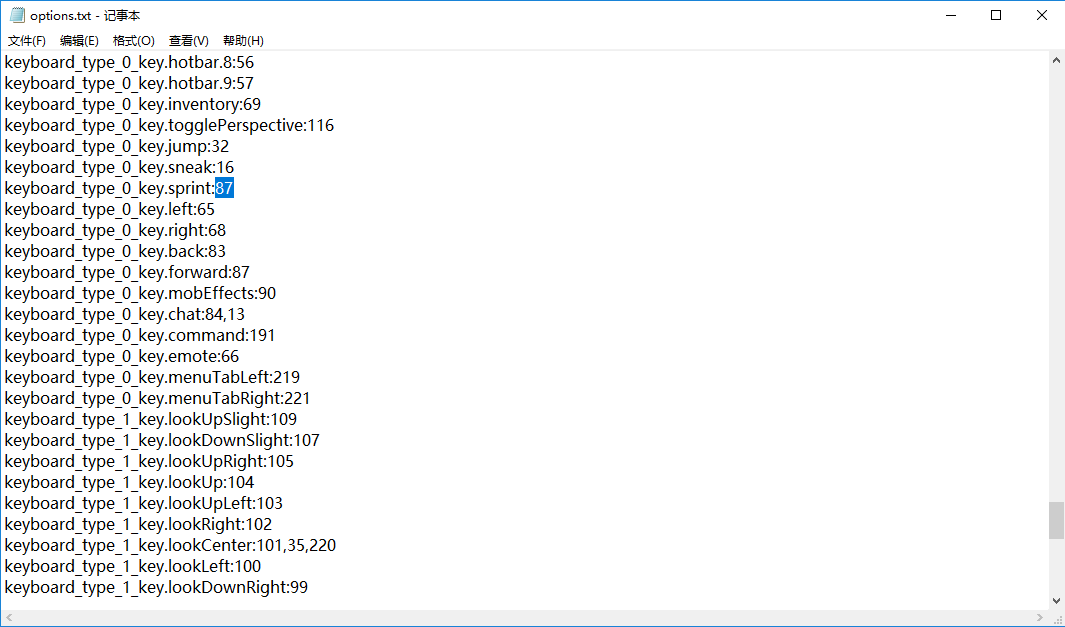Open the 编辑(E) menu
1065x627 pixels.
tap(79, 41)
